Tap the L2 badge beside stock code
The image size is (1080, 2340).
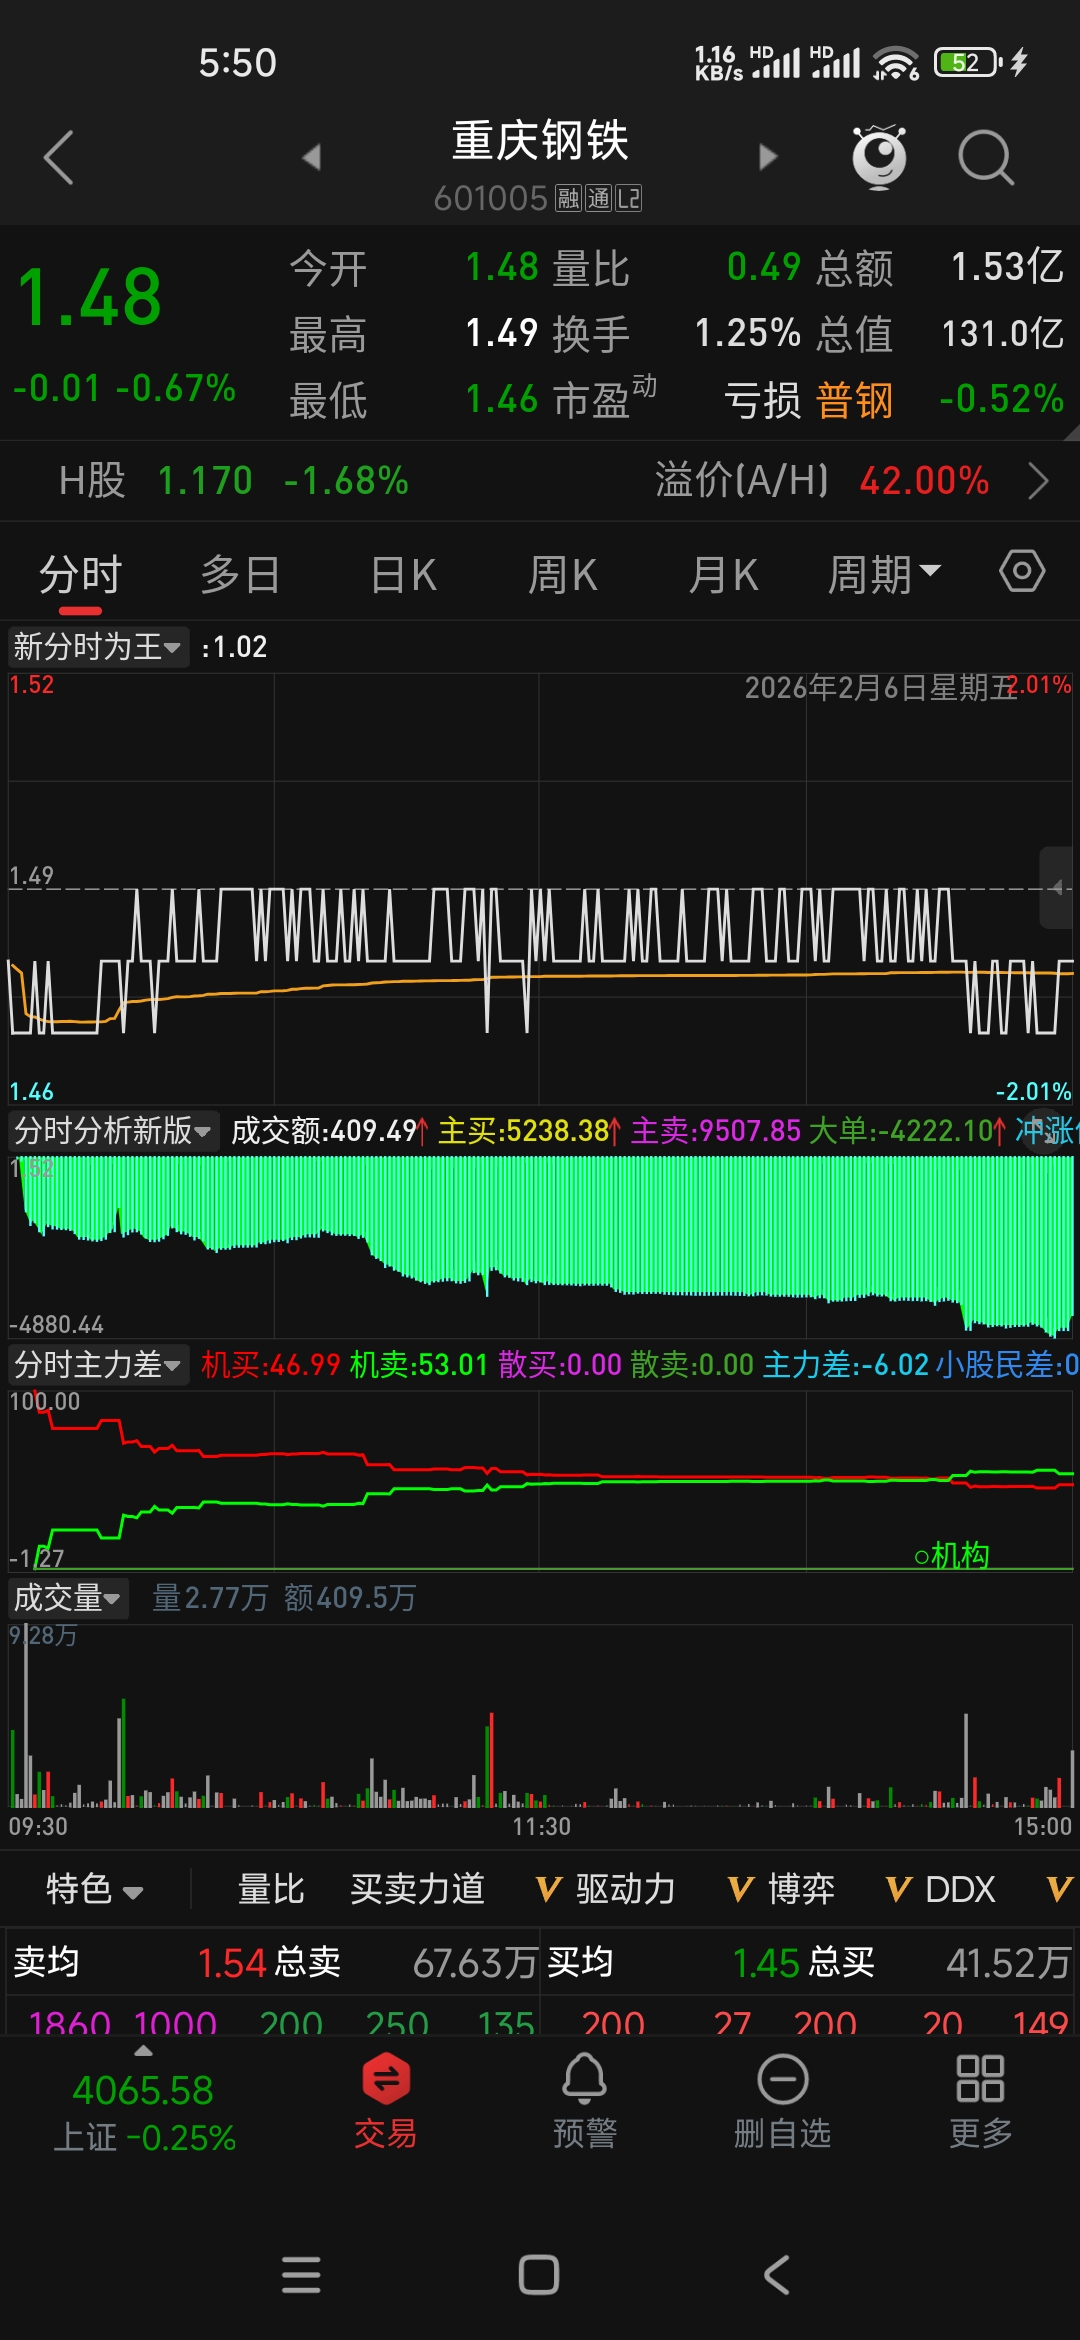628,198
